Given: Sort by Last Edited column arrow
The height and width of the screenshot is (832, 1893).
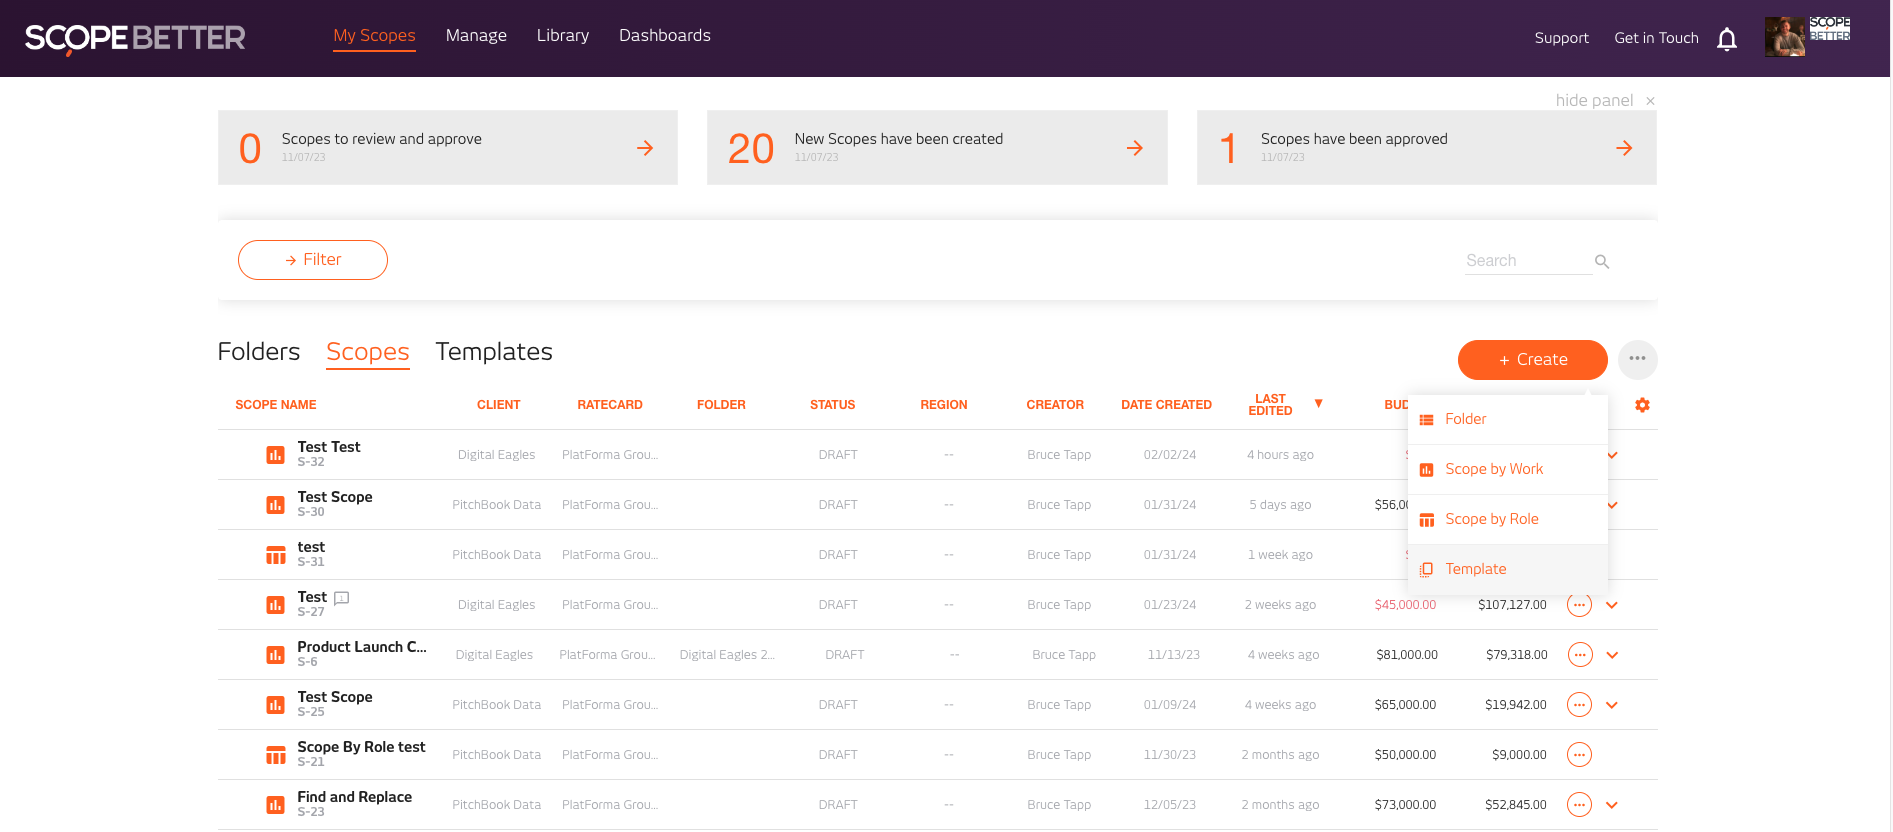Looking at the screenshot, I should pos(1318,404).
